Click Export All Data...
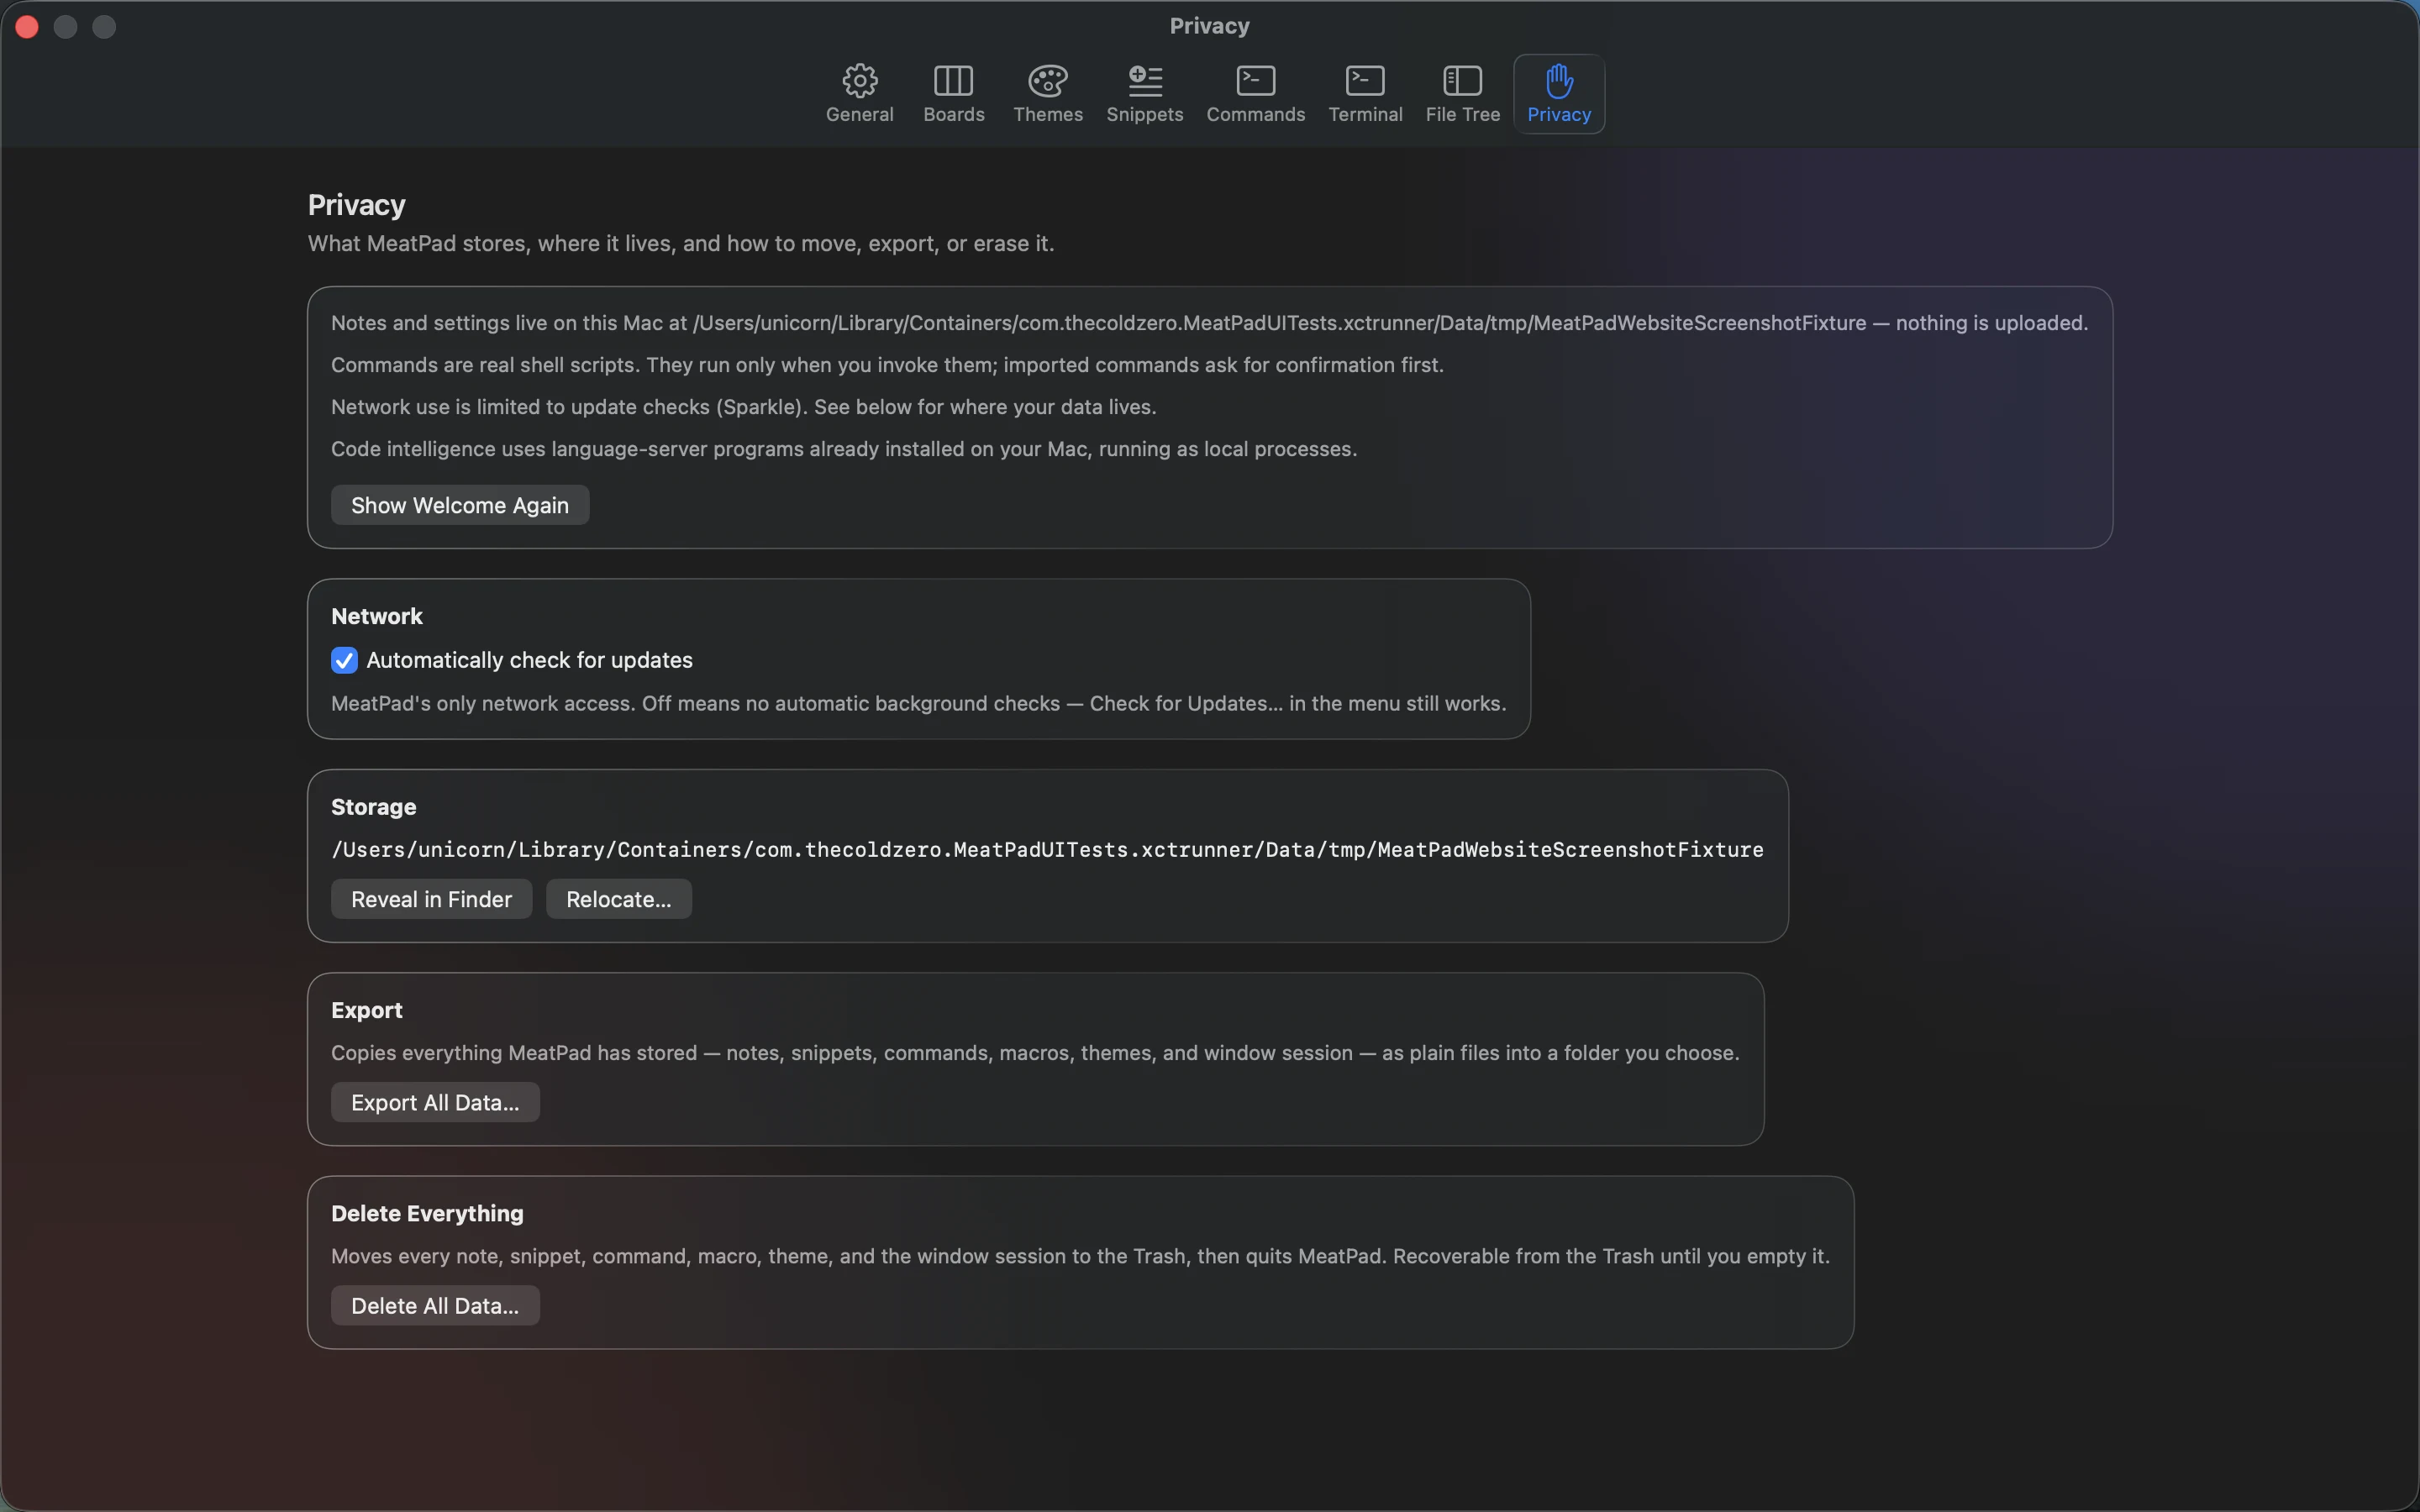2420x1512 pixels. [x=435, y=1102]
